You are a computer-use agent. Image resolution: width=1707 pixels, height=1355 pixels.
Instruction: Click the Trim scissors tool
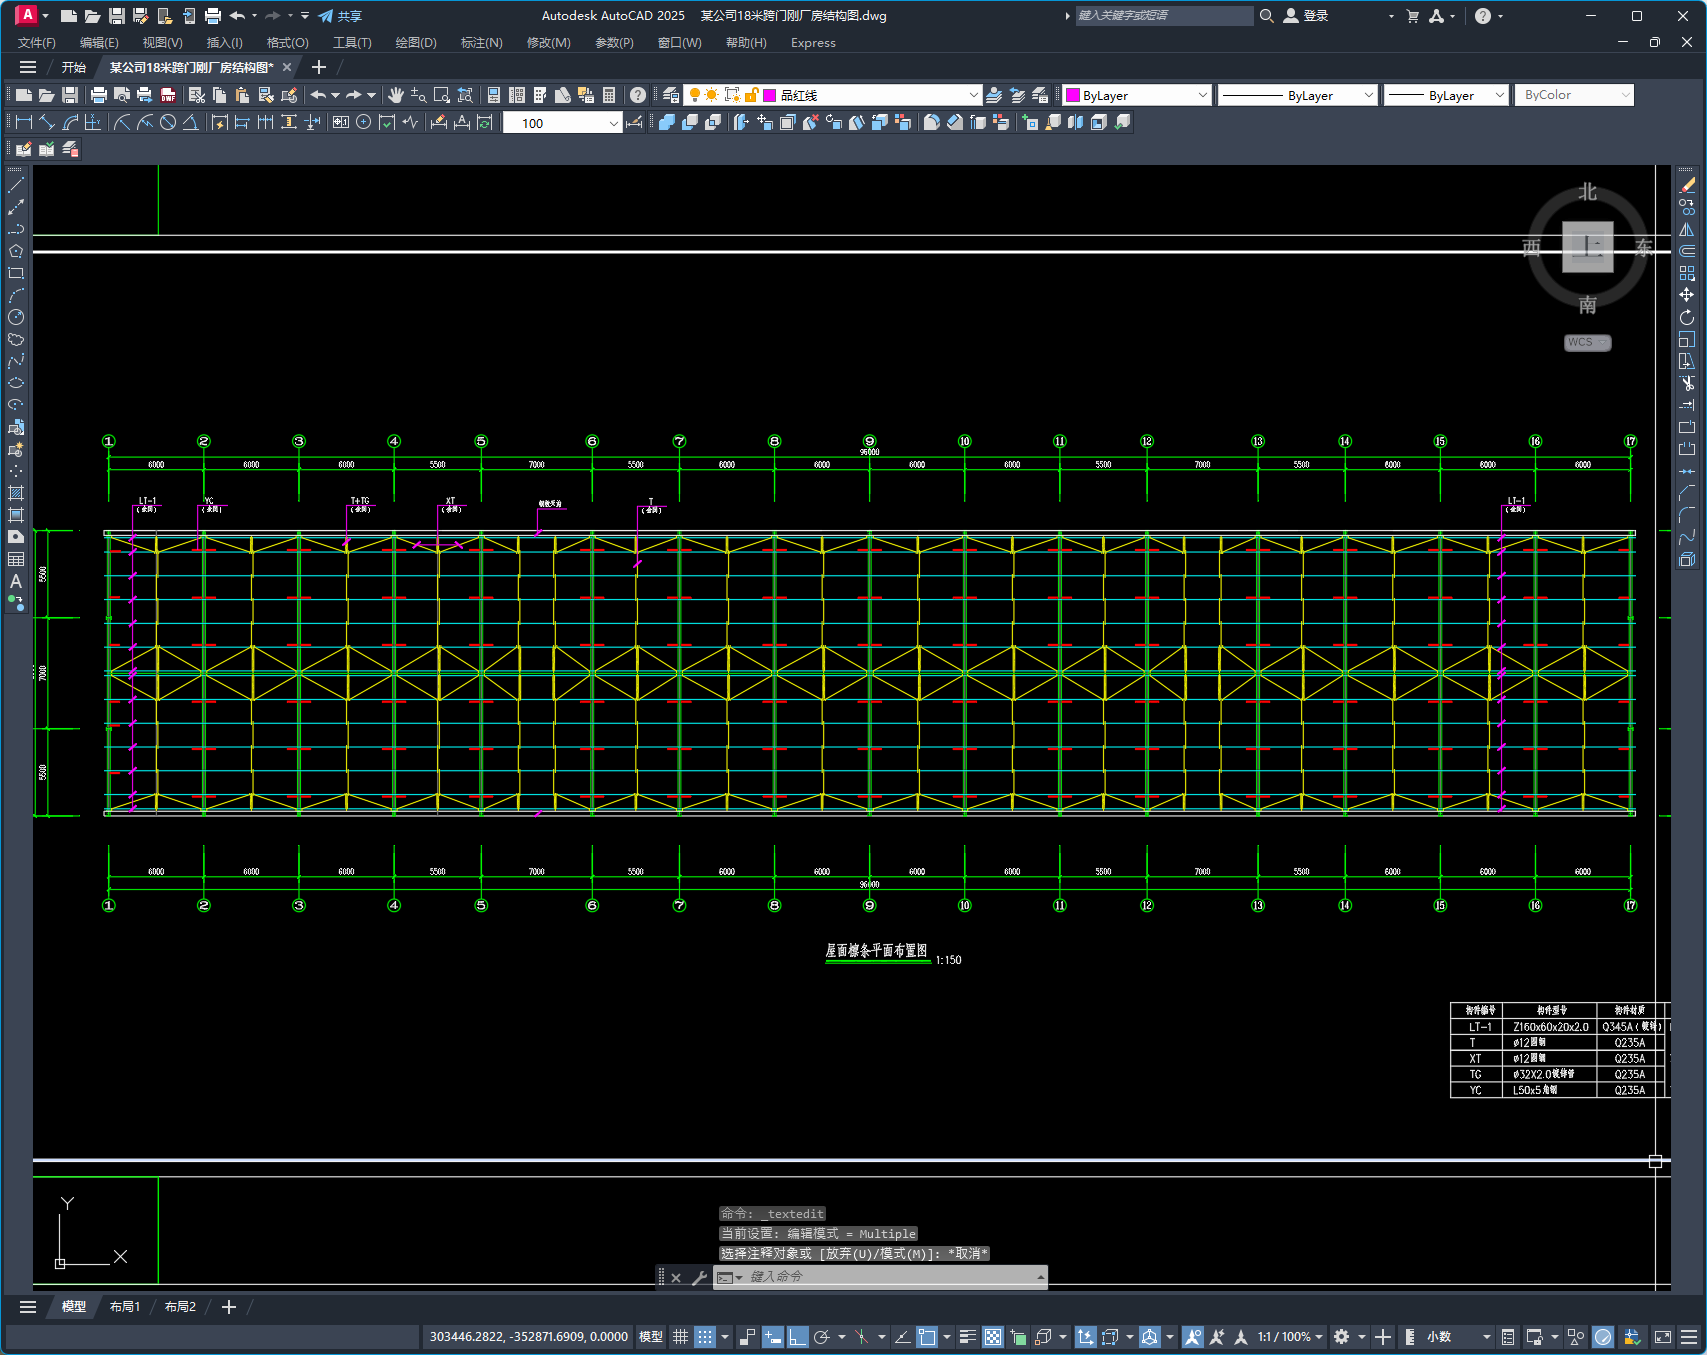[x=1687, y=383]
